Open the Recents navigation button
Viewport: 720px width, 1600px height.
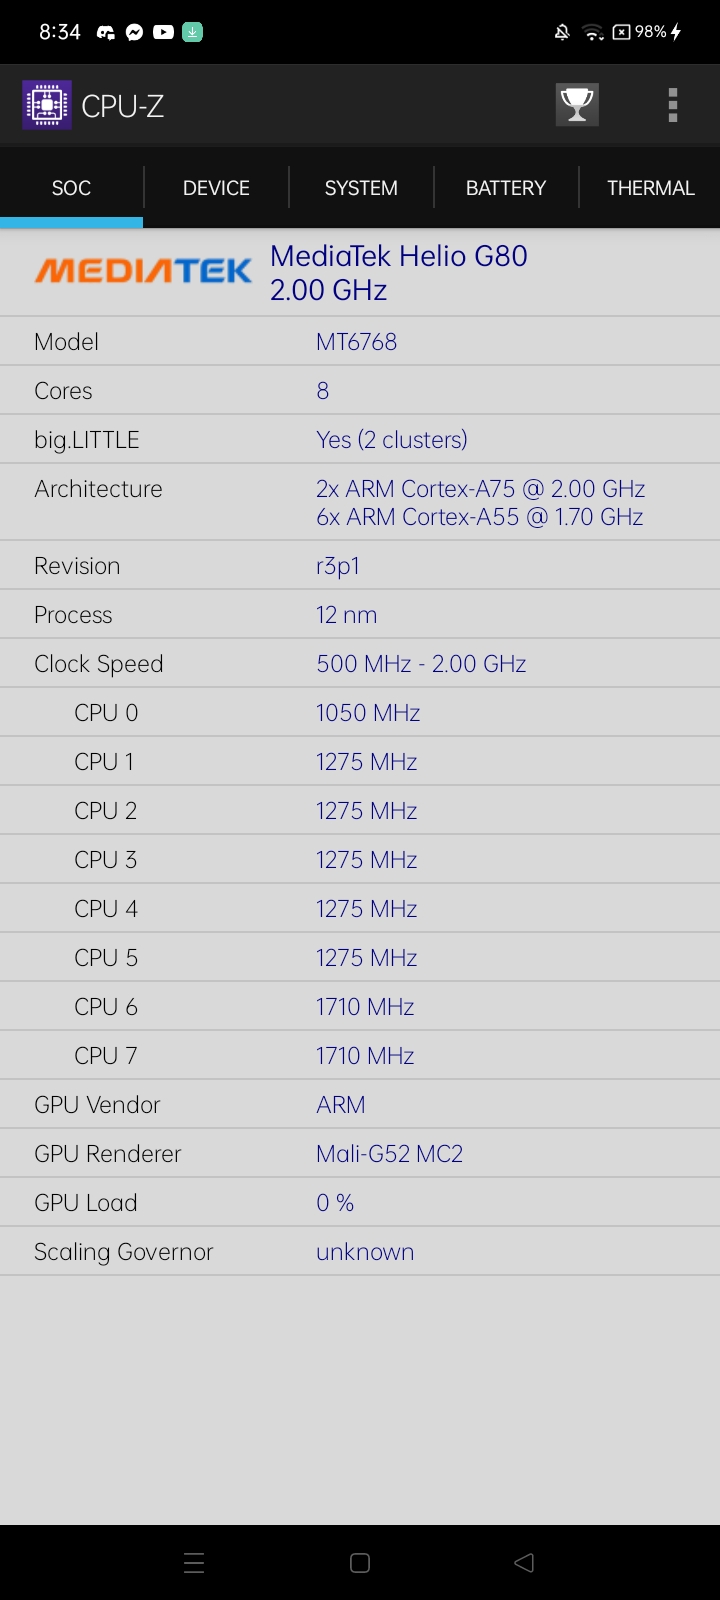(193, 1562)
